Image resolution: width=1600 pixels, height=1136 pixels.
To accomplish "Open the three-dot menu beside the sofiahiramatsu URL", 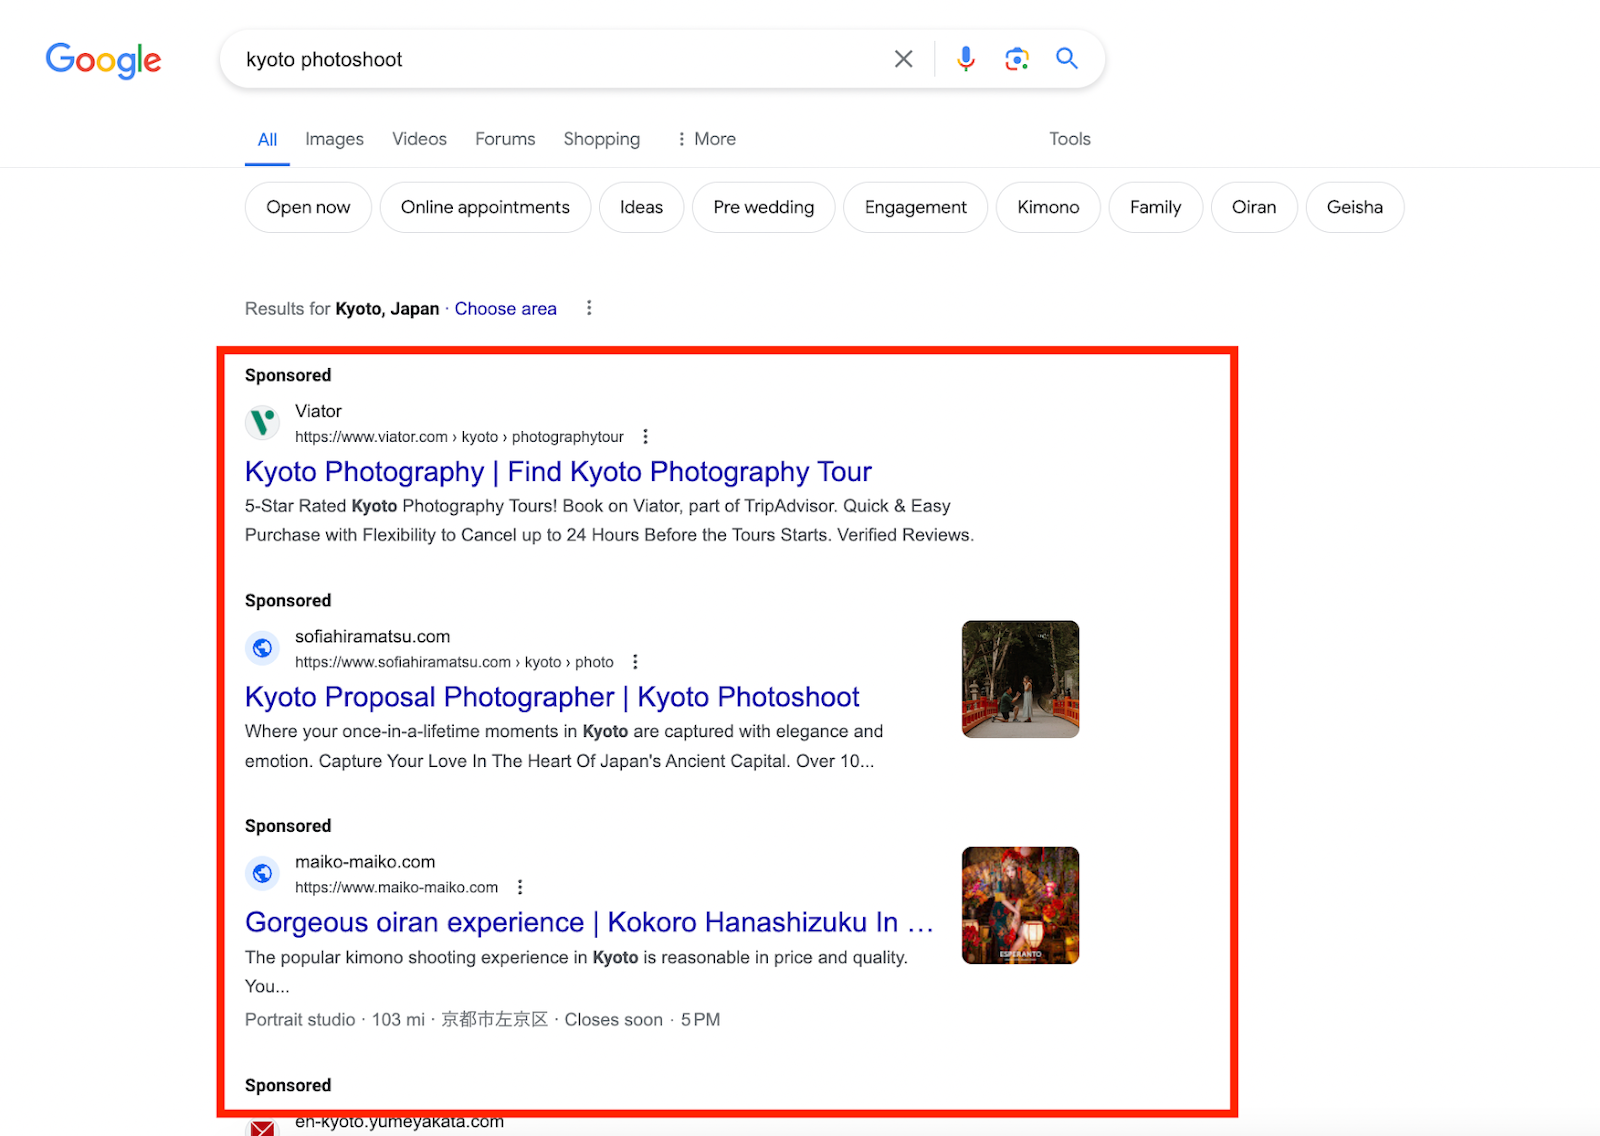I will point(635,662).
